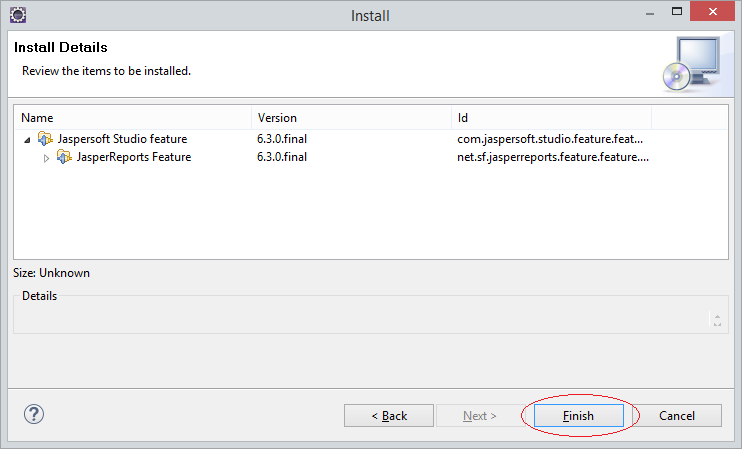Click the JasperReports Feature icon
This screenshot has height=449, width=742.
coord(64,157)
